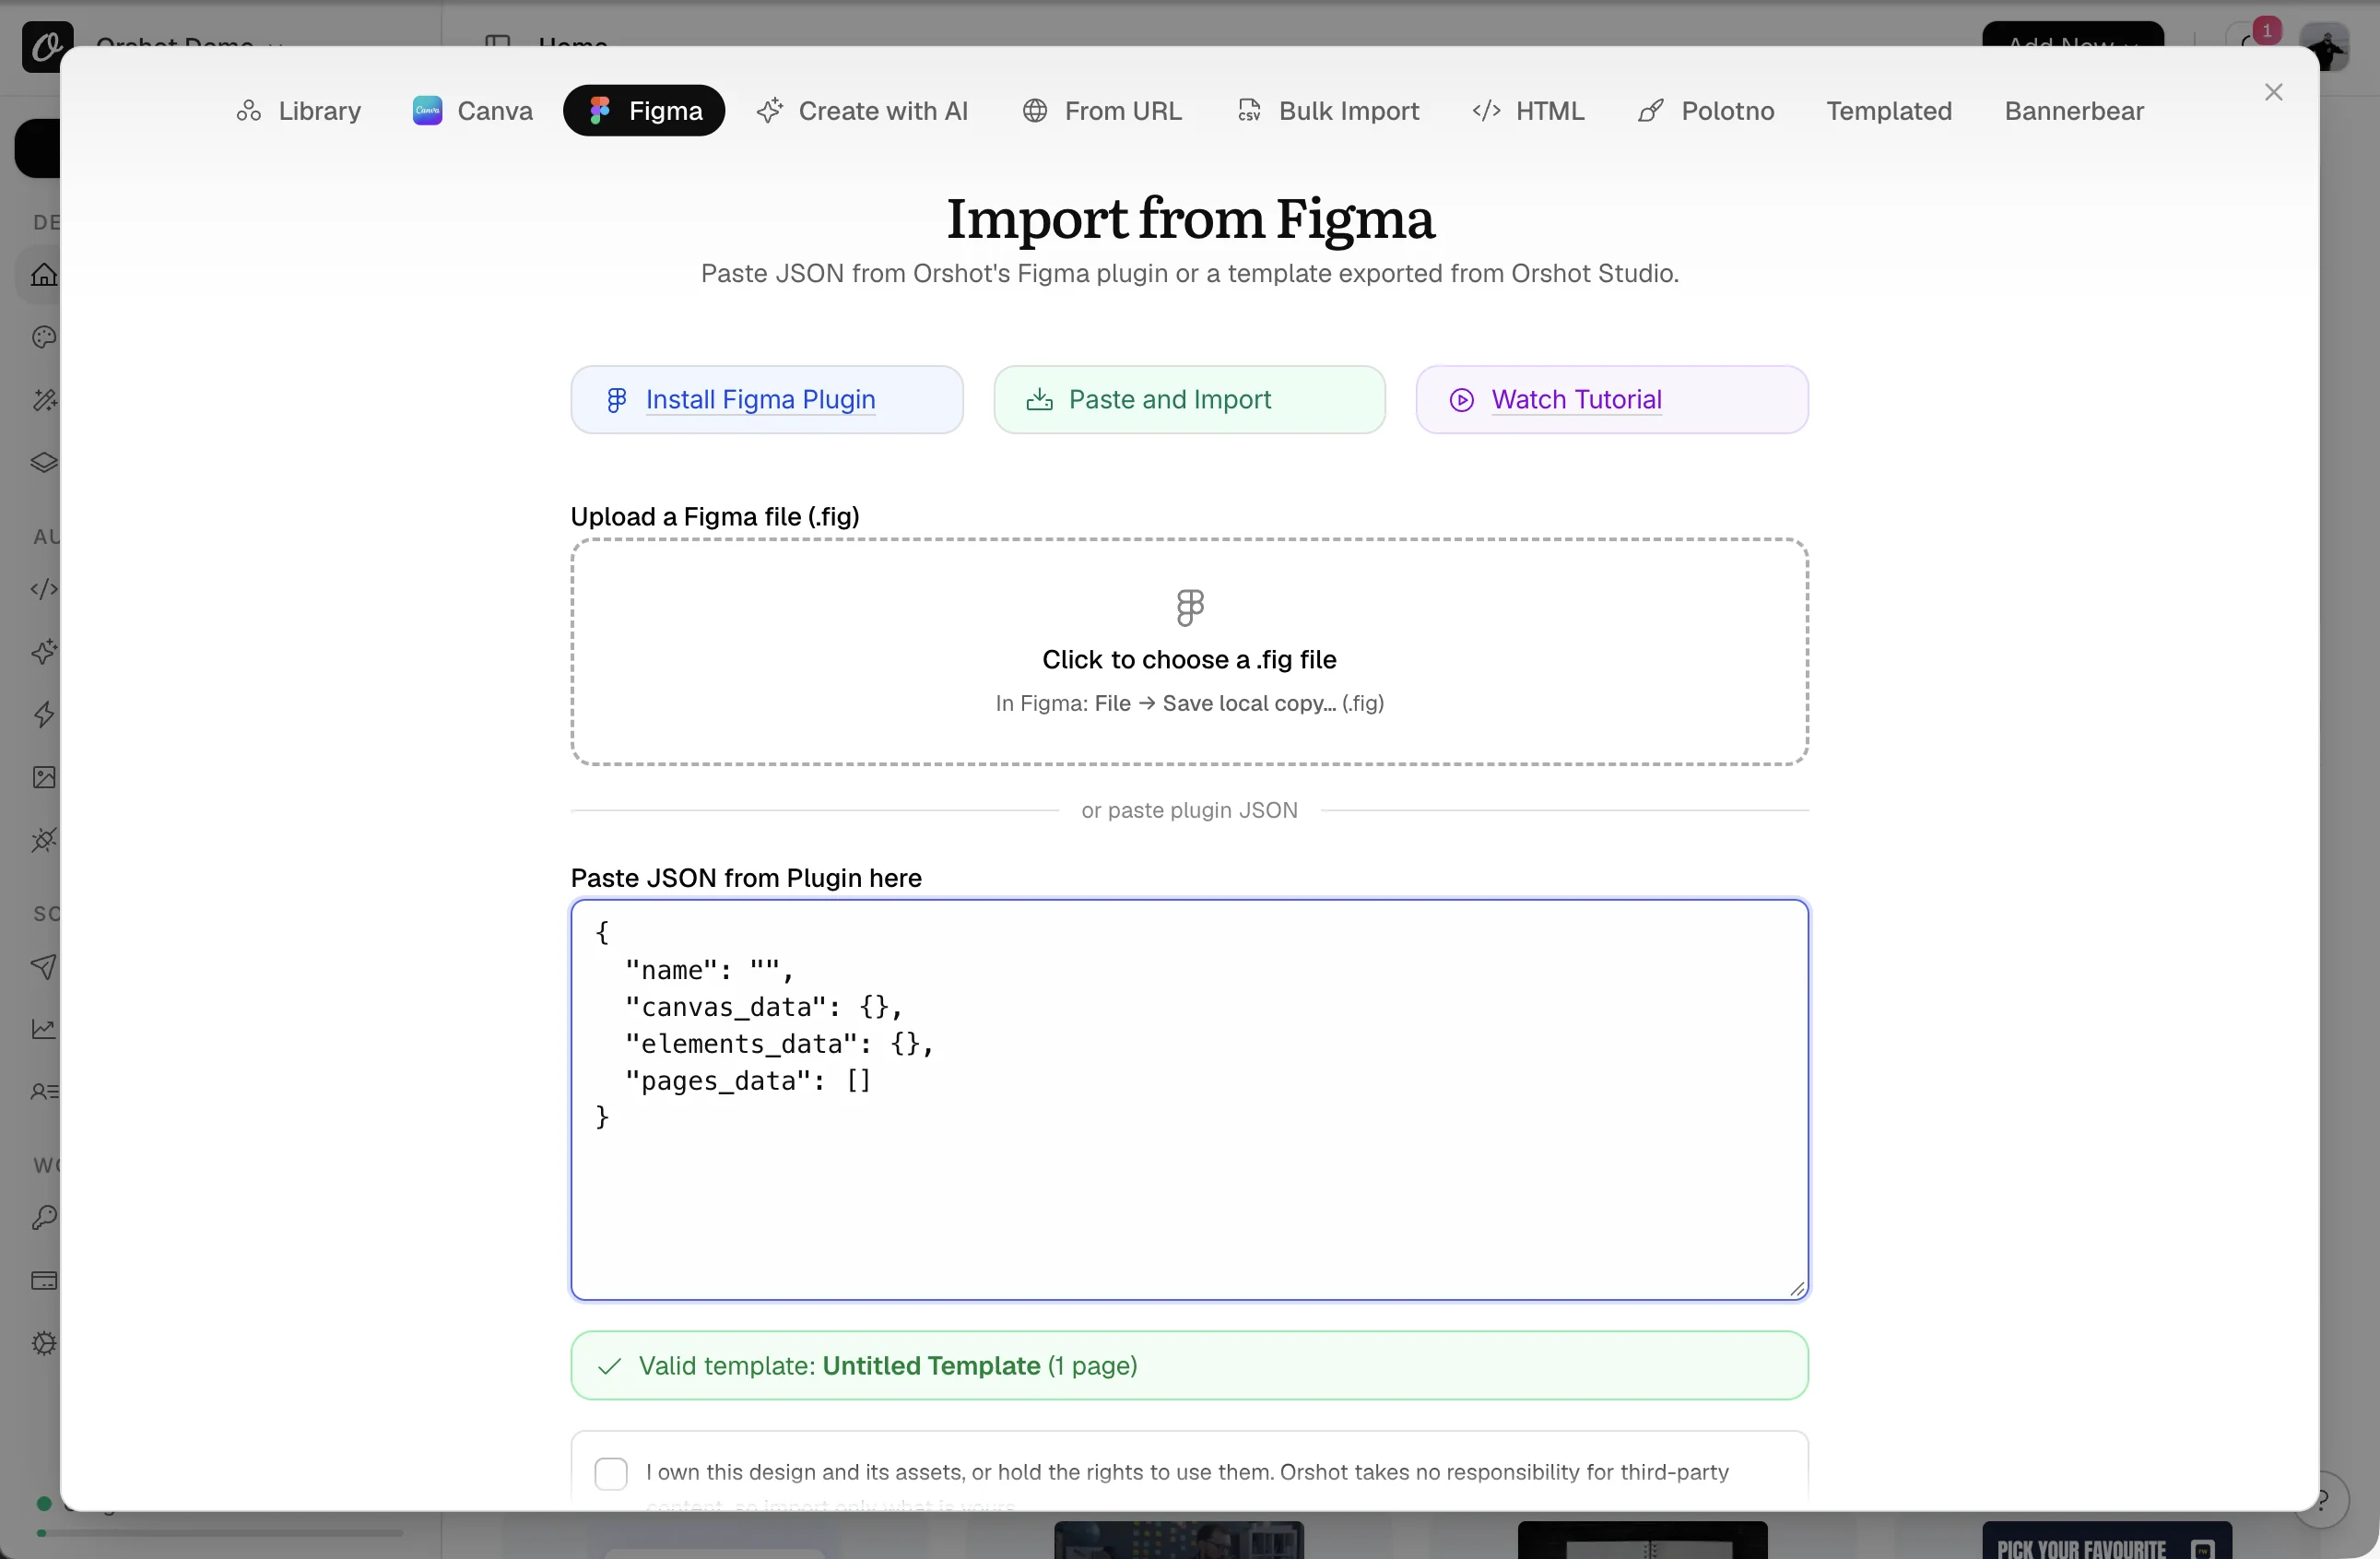Open the Templated tab
Image resolution: width=2380 pixels, height=1559 pixels.
click(1889, 111)
